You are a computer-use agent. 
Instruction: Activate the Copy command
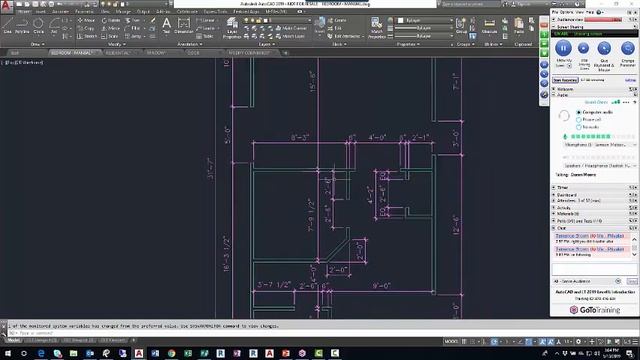(86, 28)
